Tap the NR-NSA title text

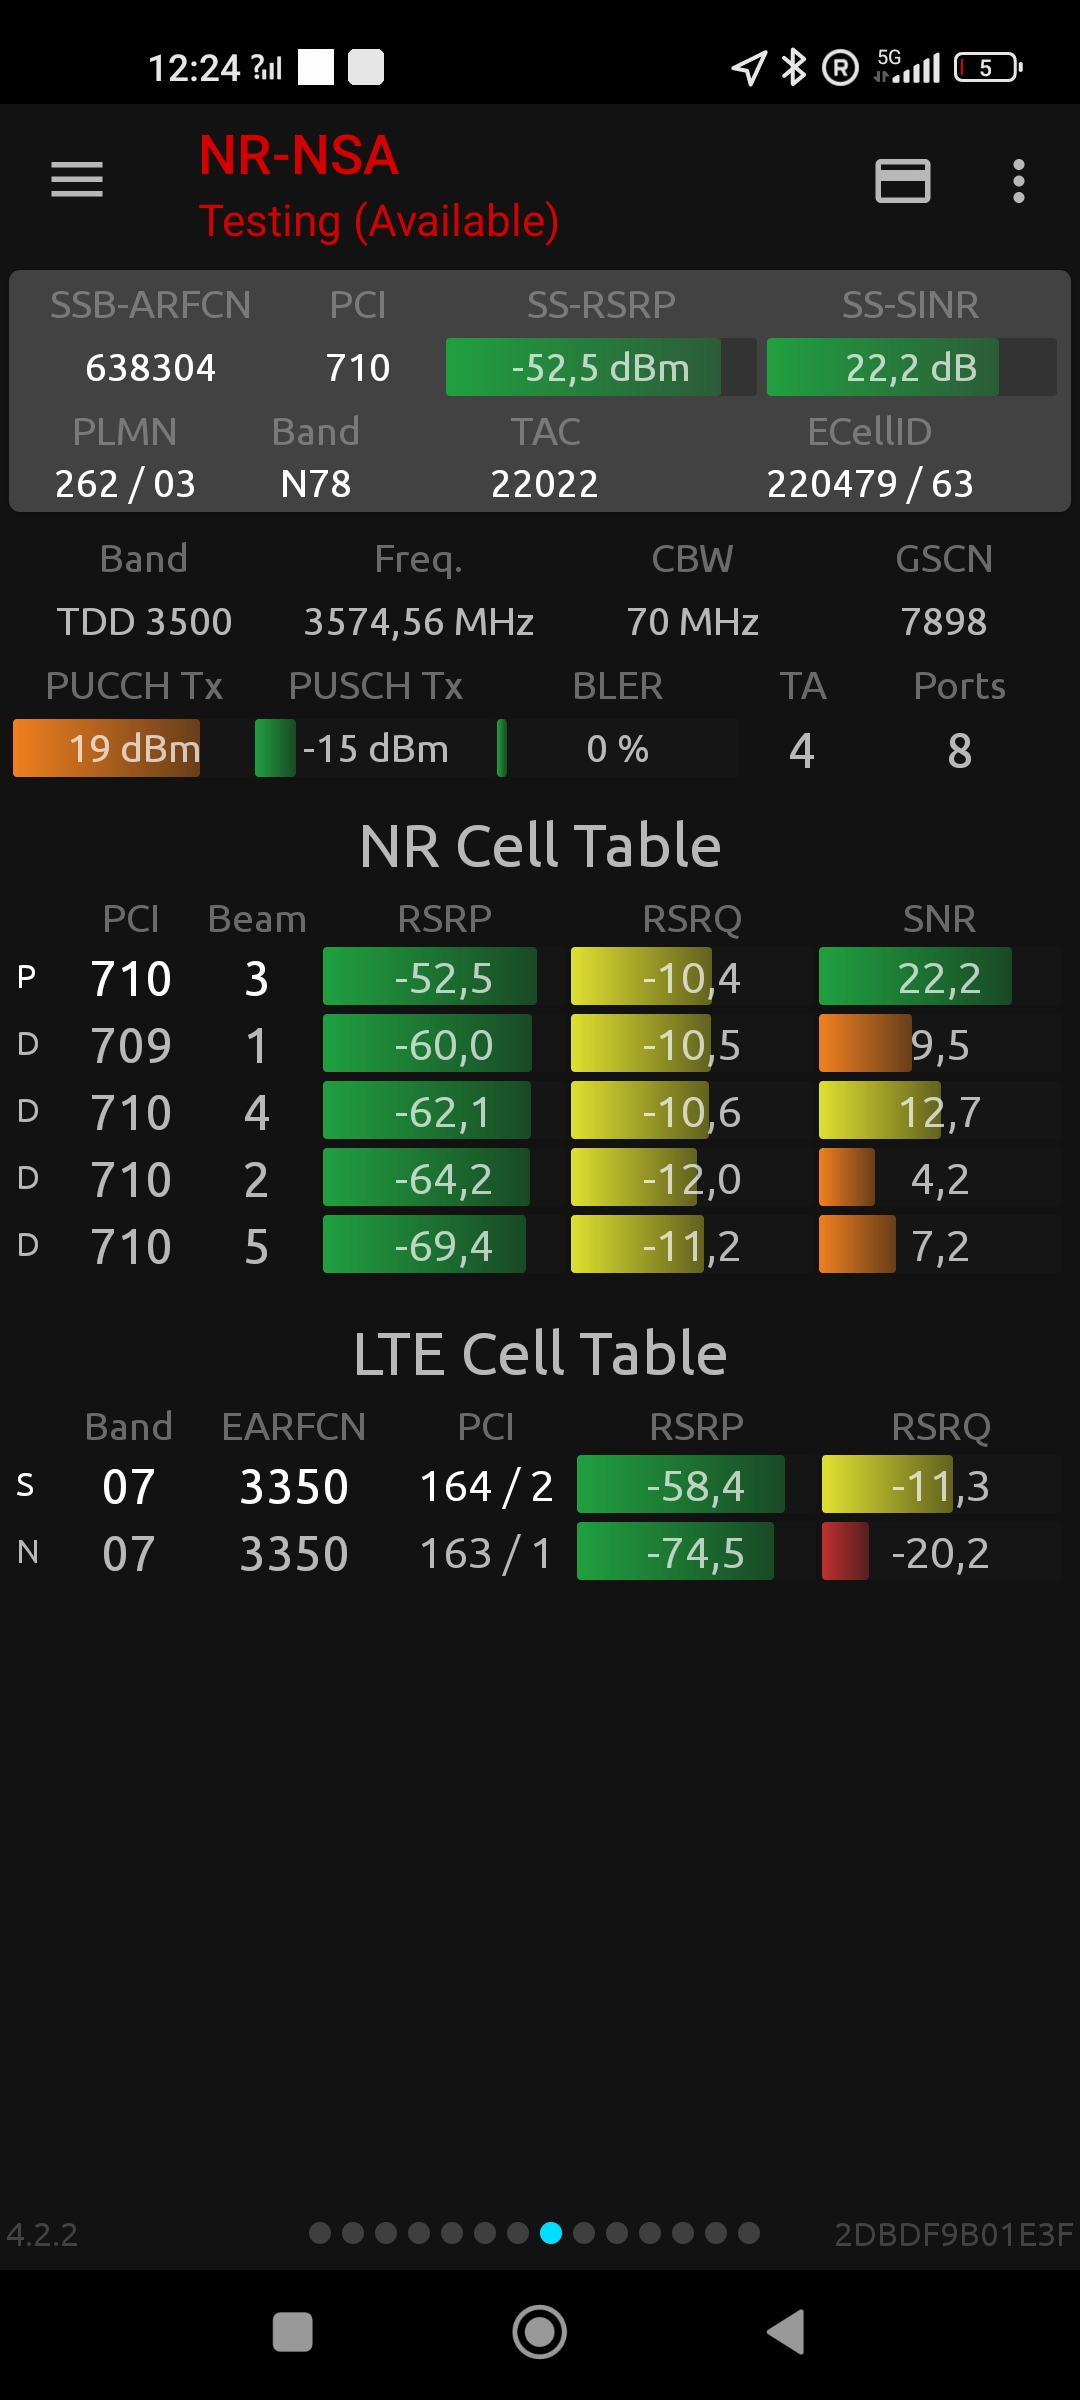tap(298, 156)
